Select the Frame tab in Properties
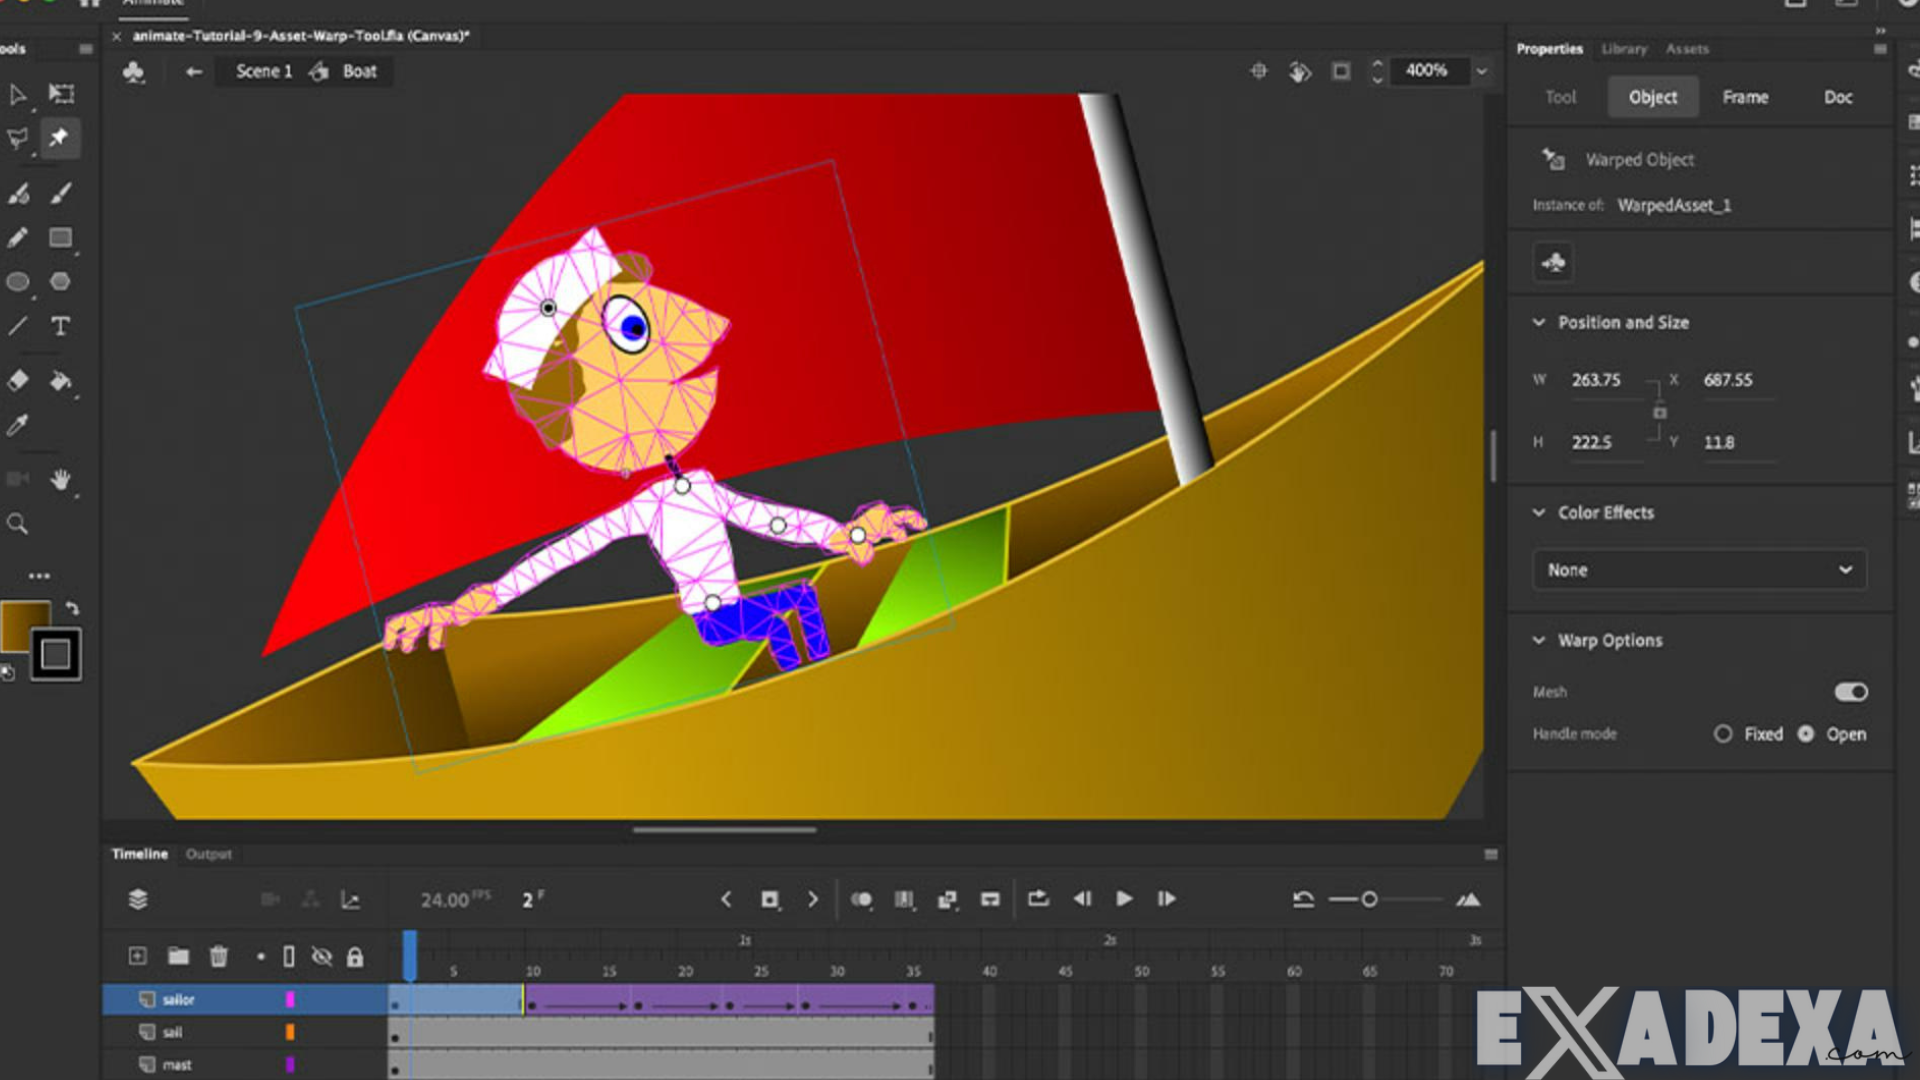 [x=1745, y=97]
